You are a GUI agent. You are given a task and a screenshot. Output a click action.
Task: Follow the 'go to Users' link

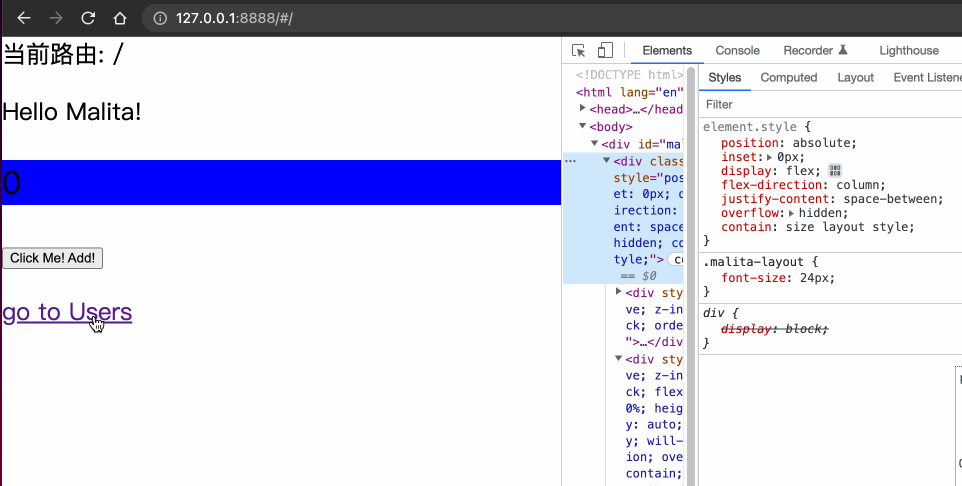67,312
